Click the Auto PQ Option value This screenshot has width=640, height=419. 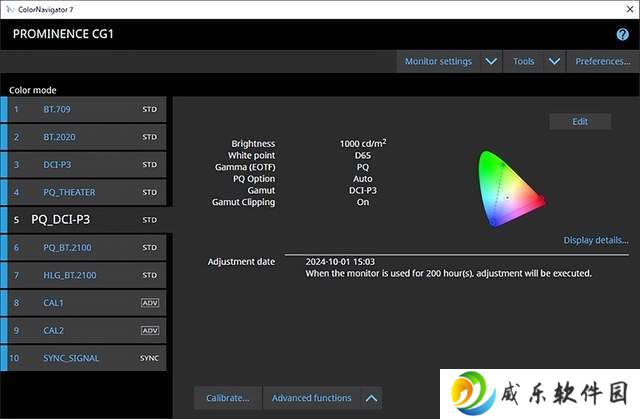point(363,179)
